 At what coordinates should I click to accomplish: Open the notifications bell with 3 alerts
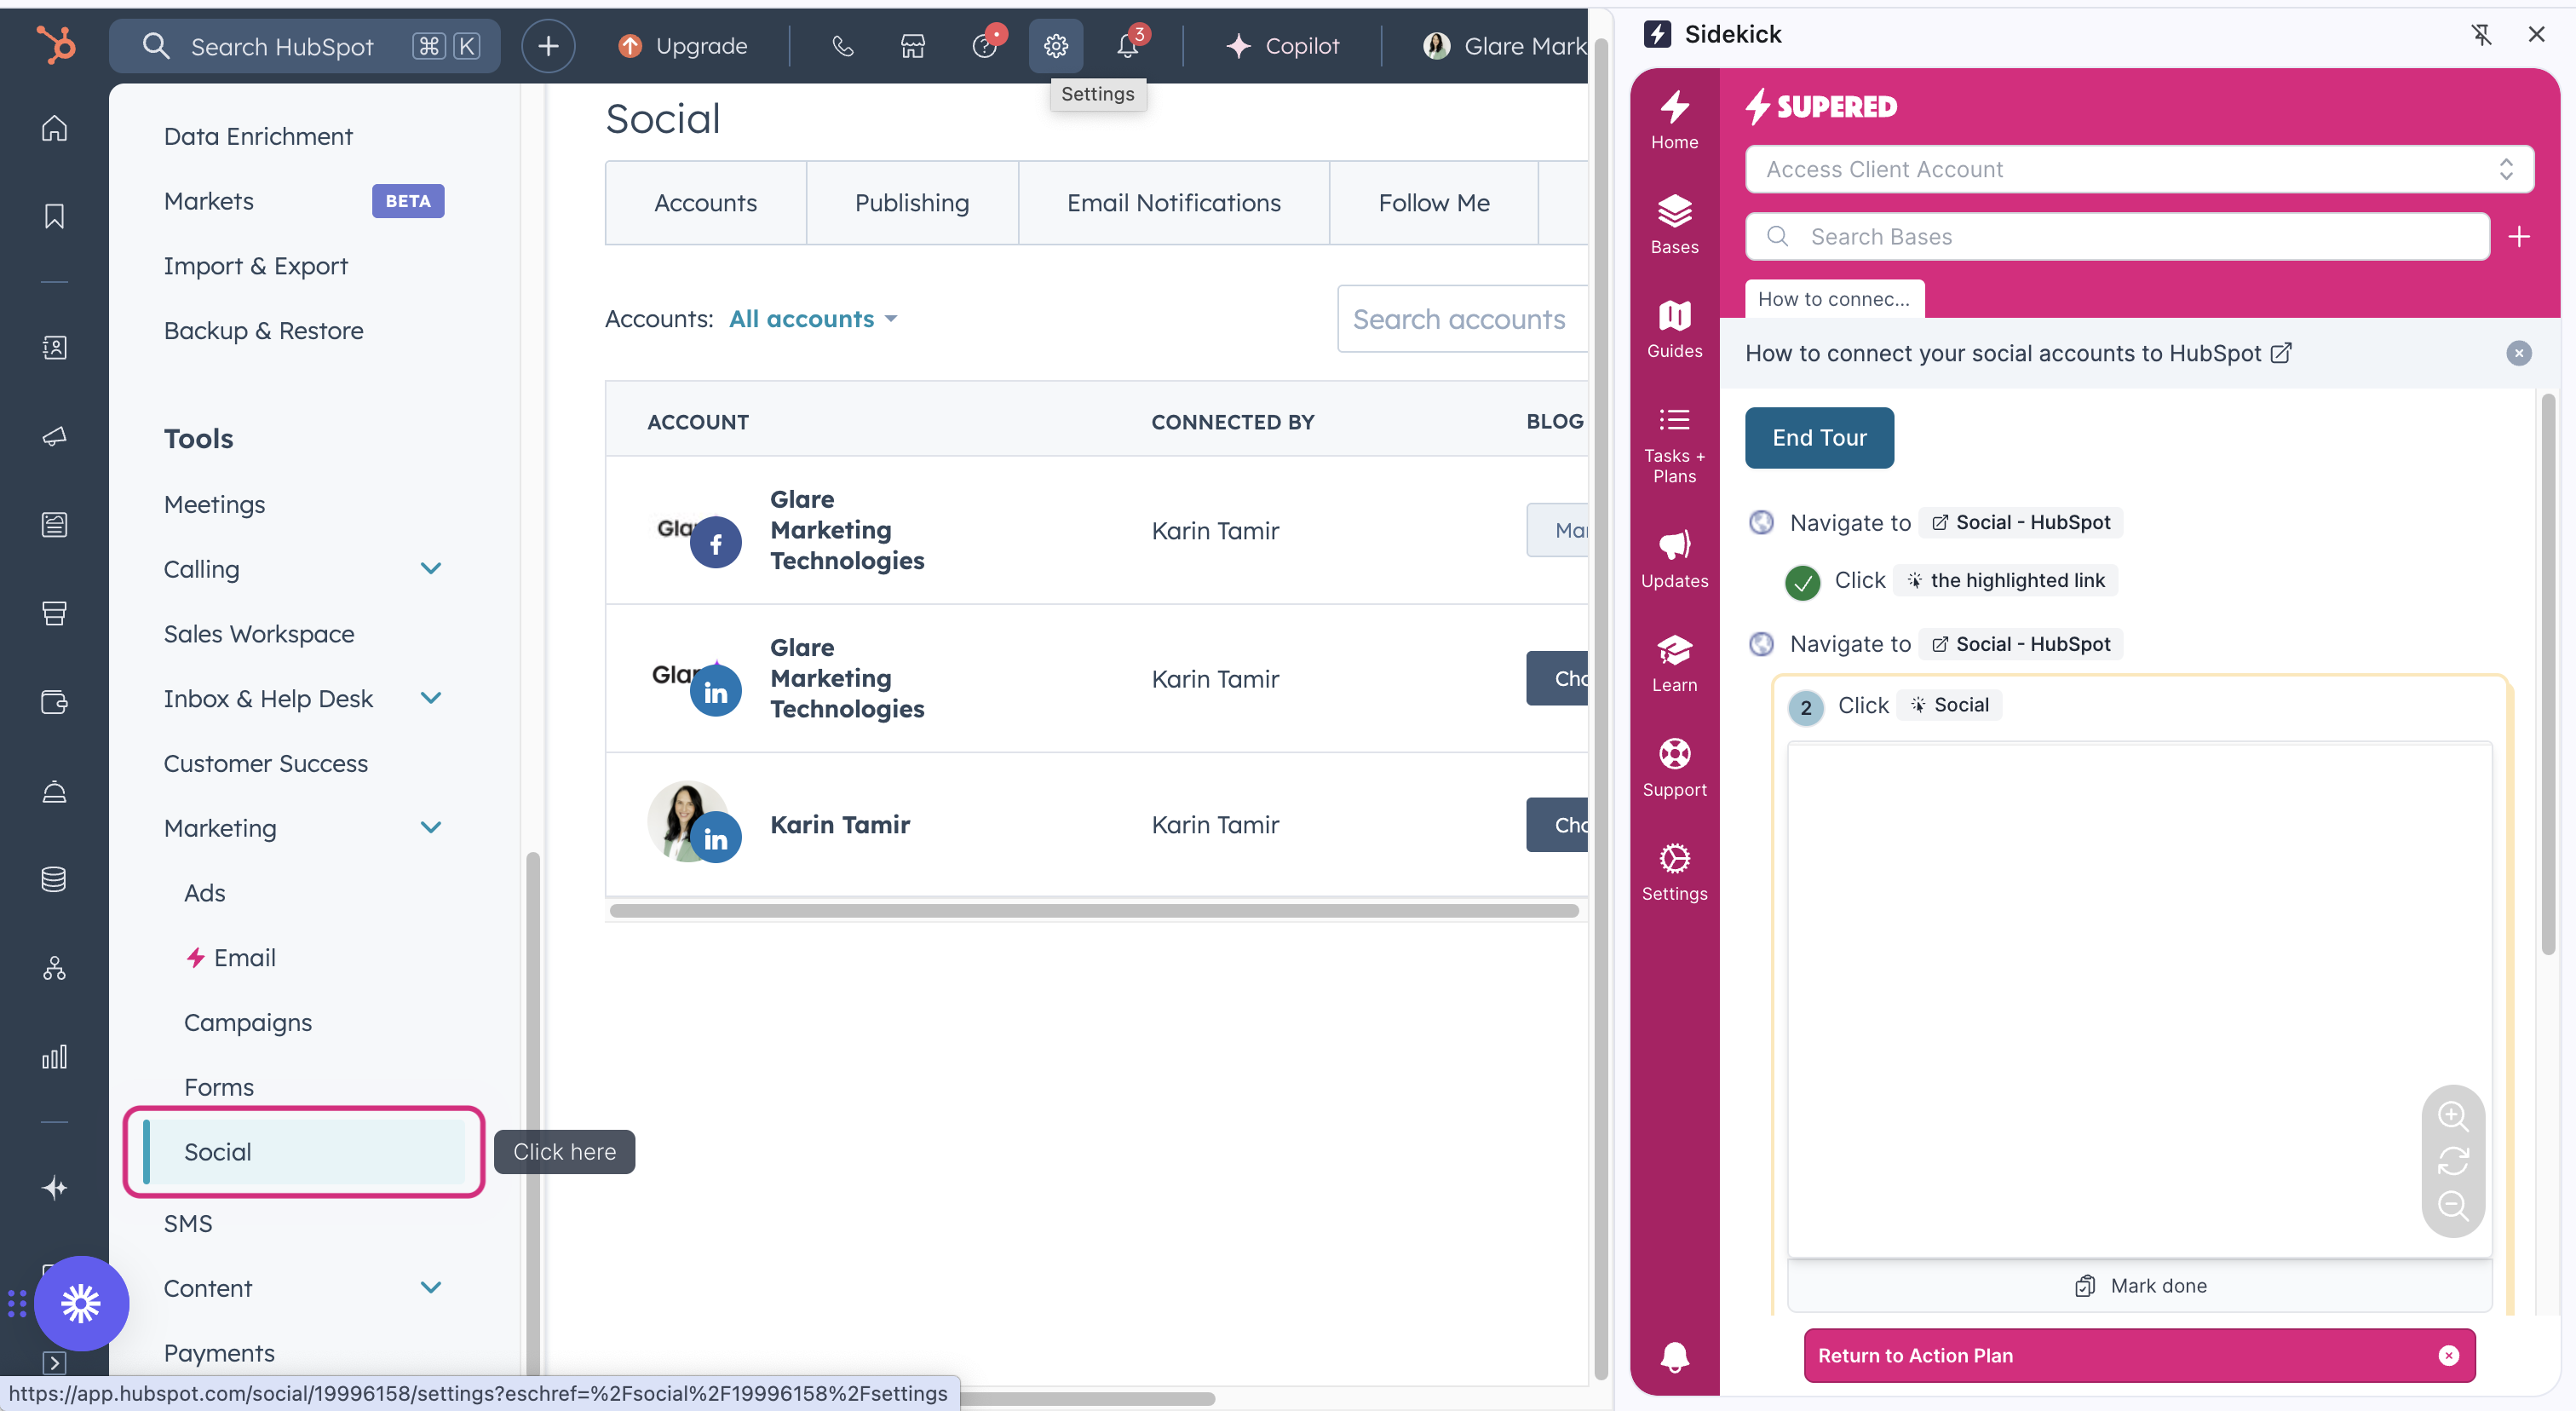(1127, 46)
